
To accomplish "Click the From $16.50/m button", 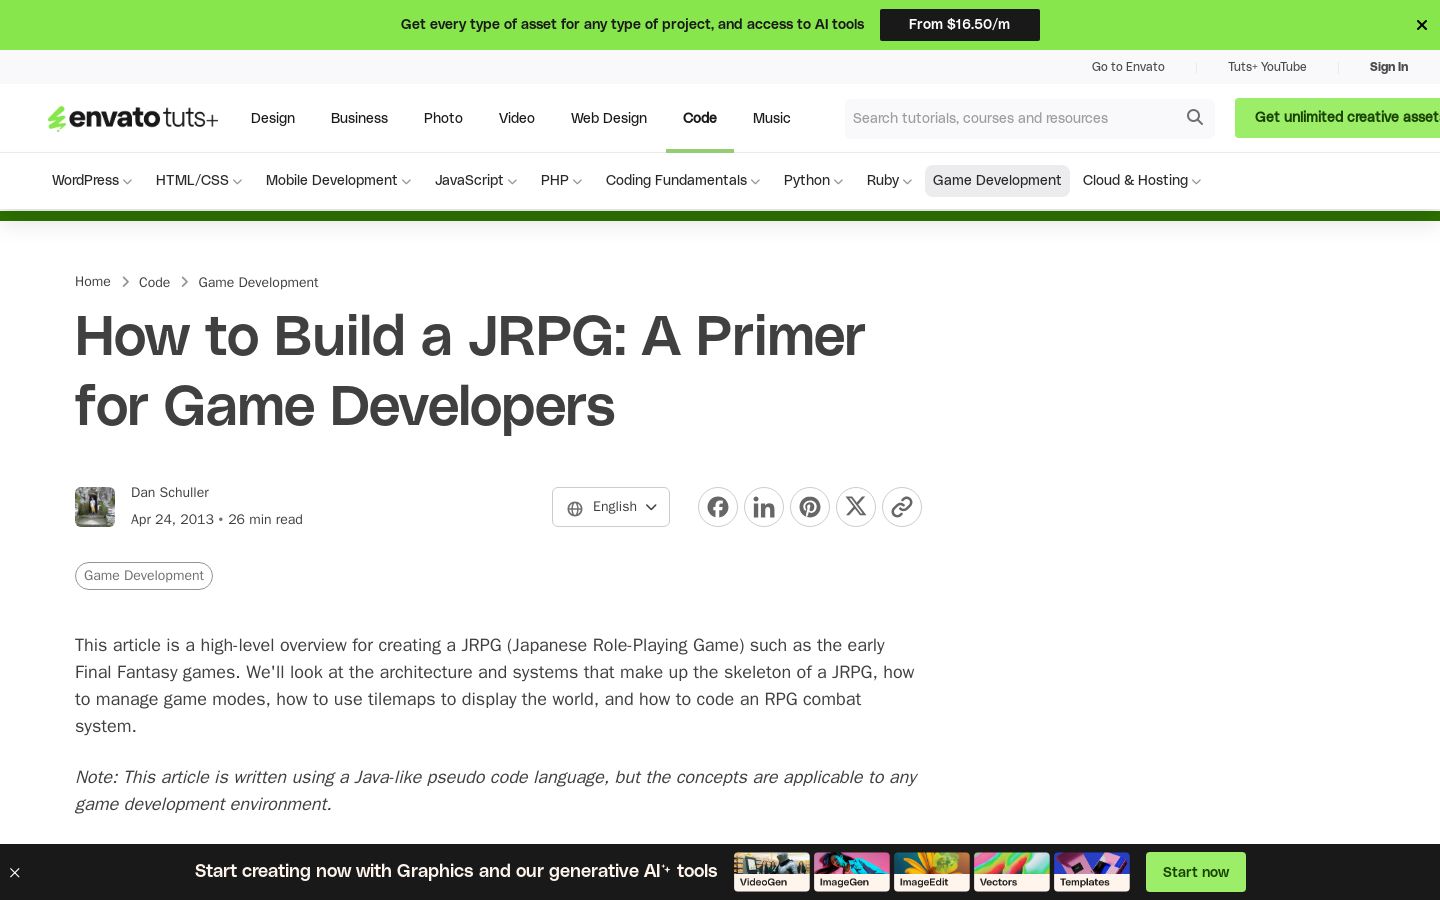I will 960,25.
